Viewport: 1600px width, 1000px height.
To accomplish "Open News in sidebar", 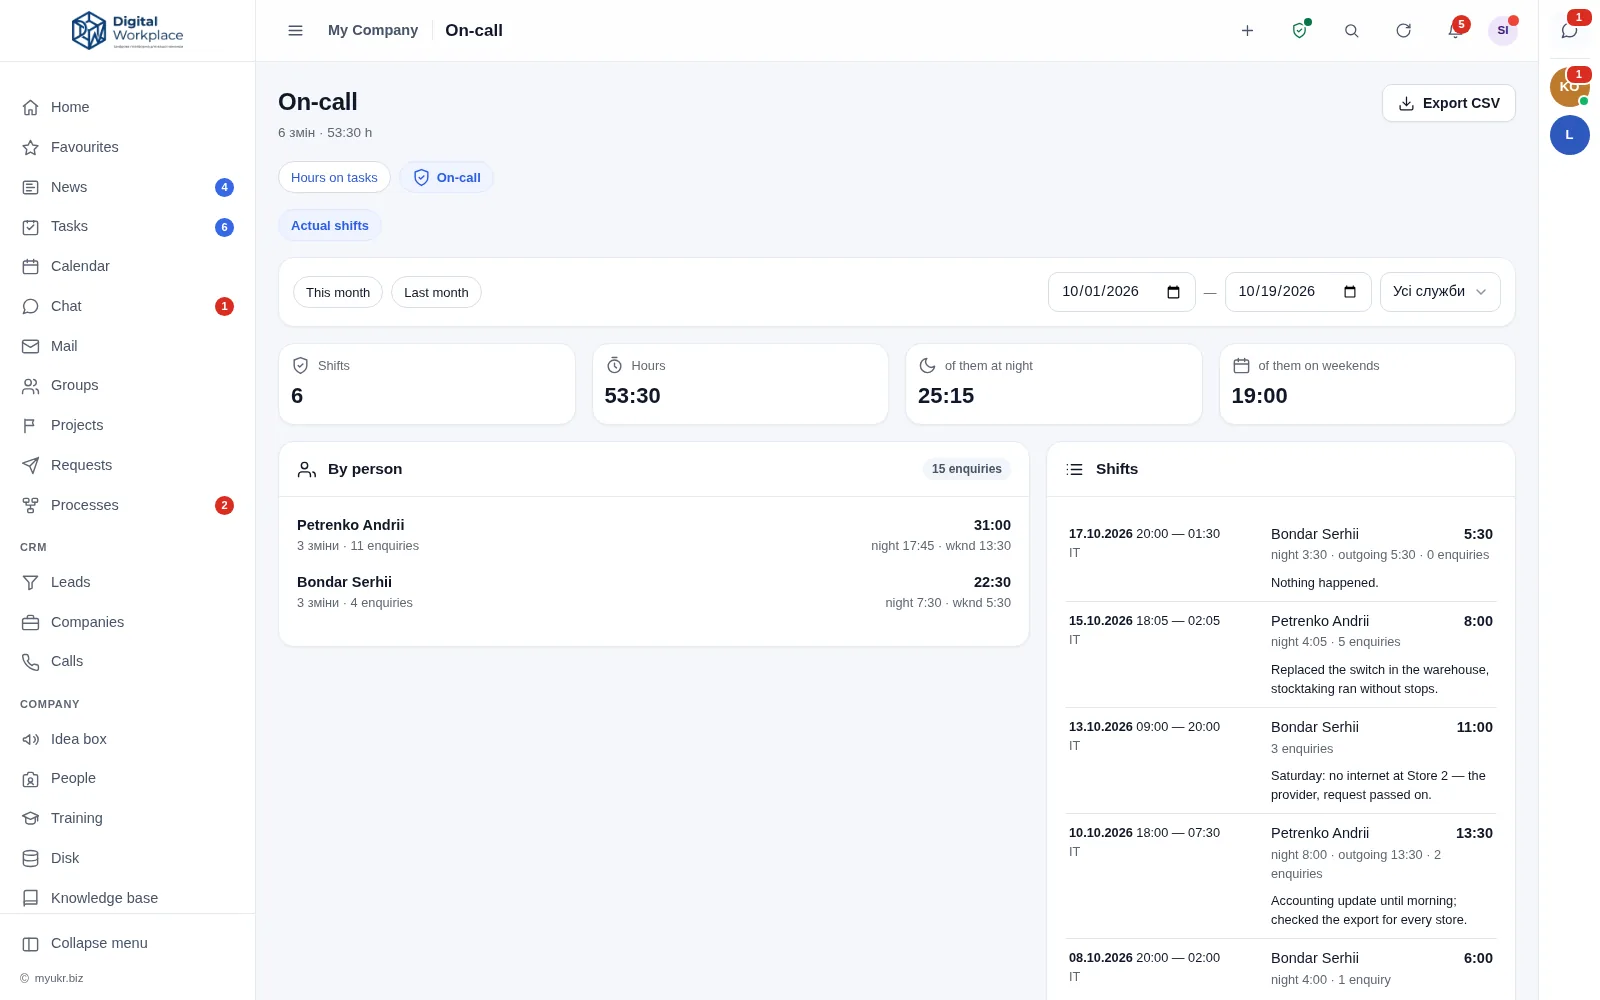I will point(128,187).
